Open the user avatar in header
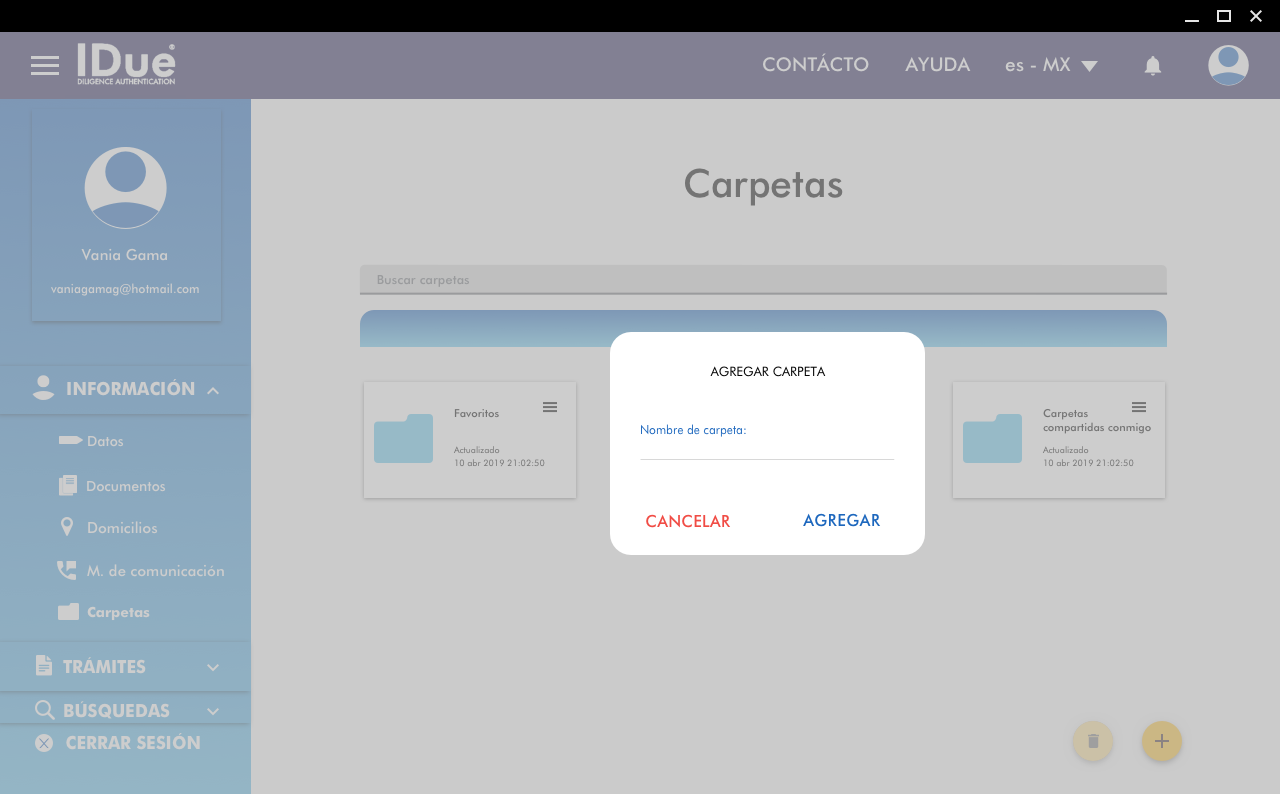This screenshot has height=794, width=1280. pyautogui.click(x=1227, y=66)
